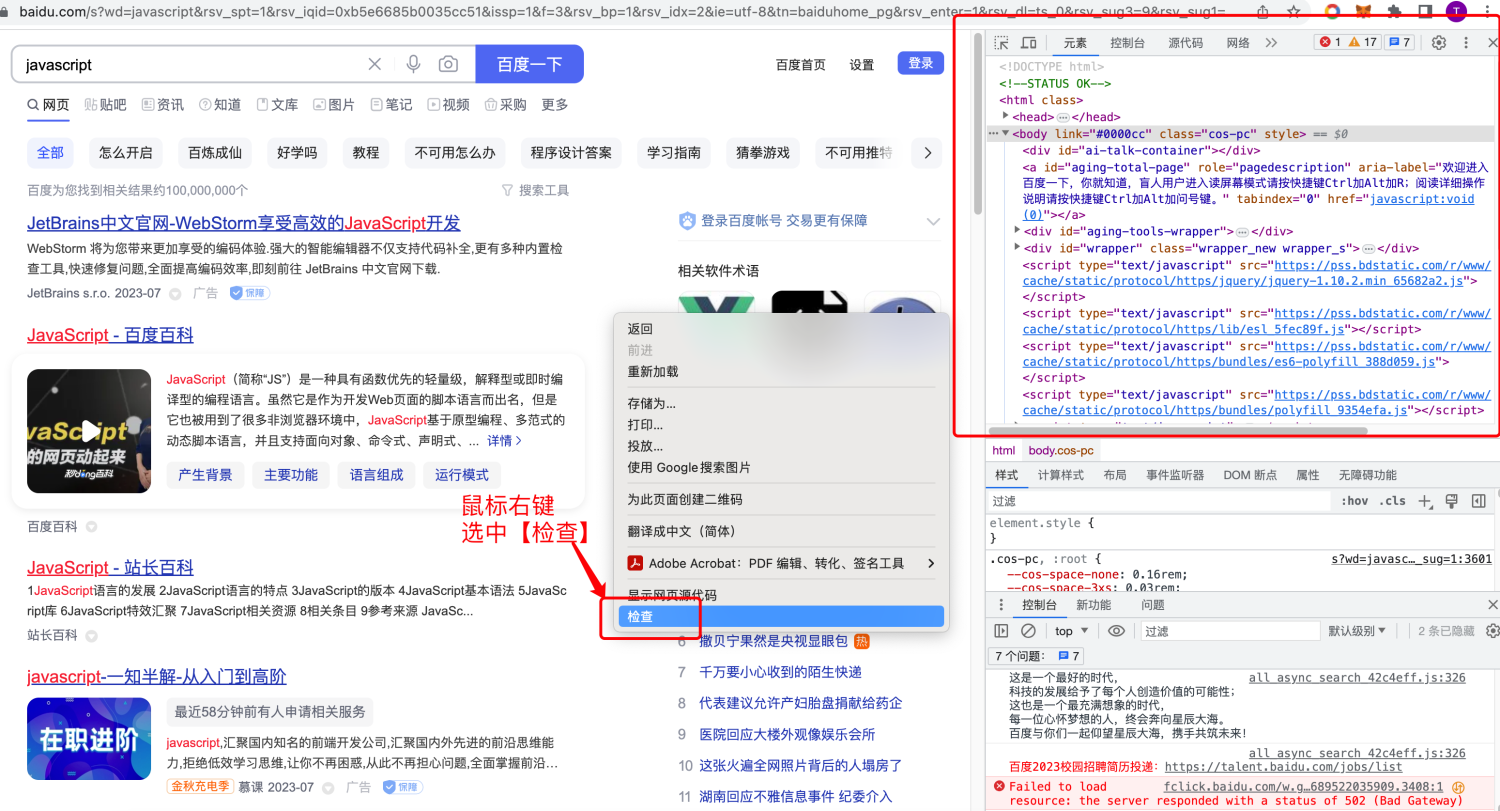Open the Extensions puzzle piece icon

click(x=1395, y=11)
